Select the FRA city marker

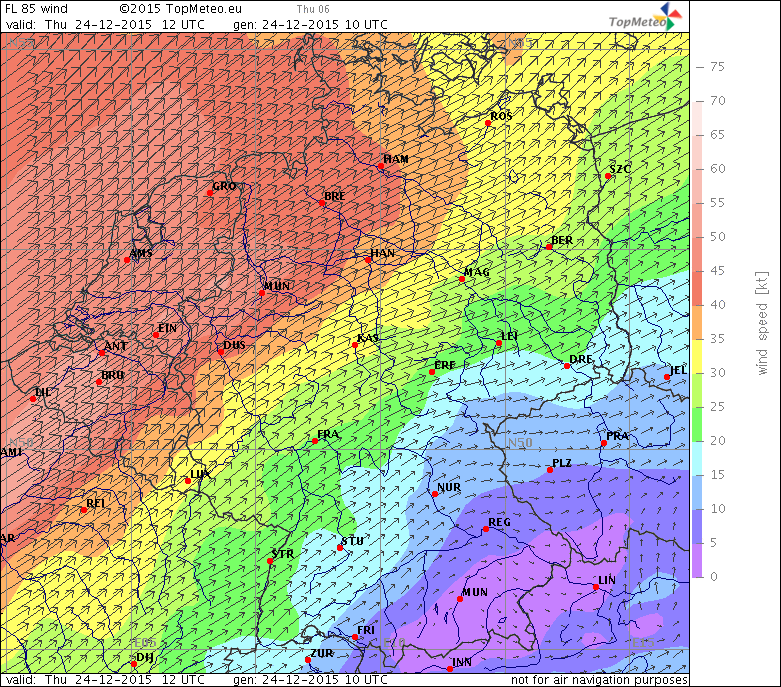(315, 441)
